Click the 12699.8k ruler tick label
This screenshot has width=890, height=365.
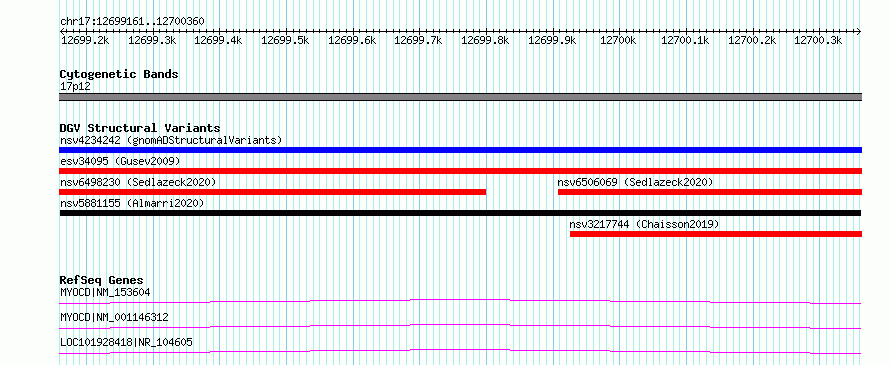tap(485, 40)
